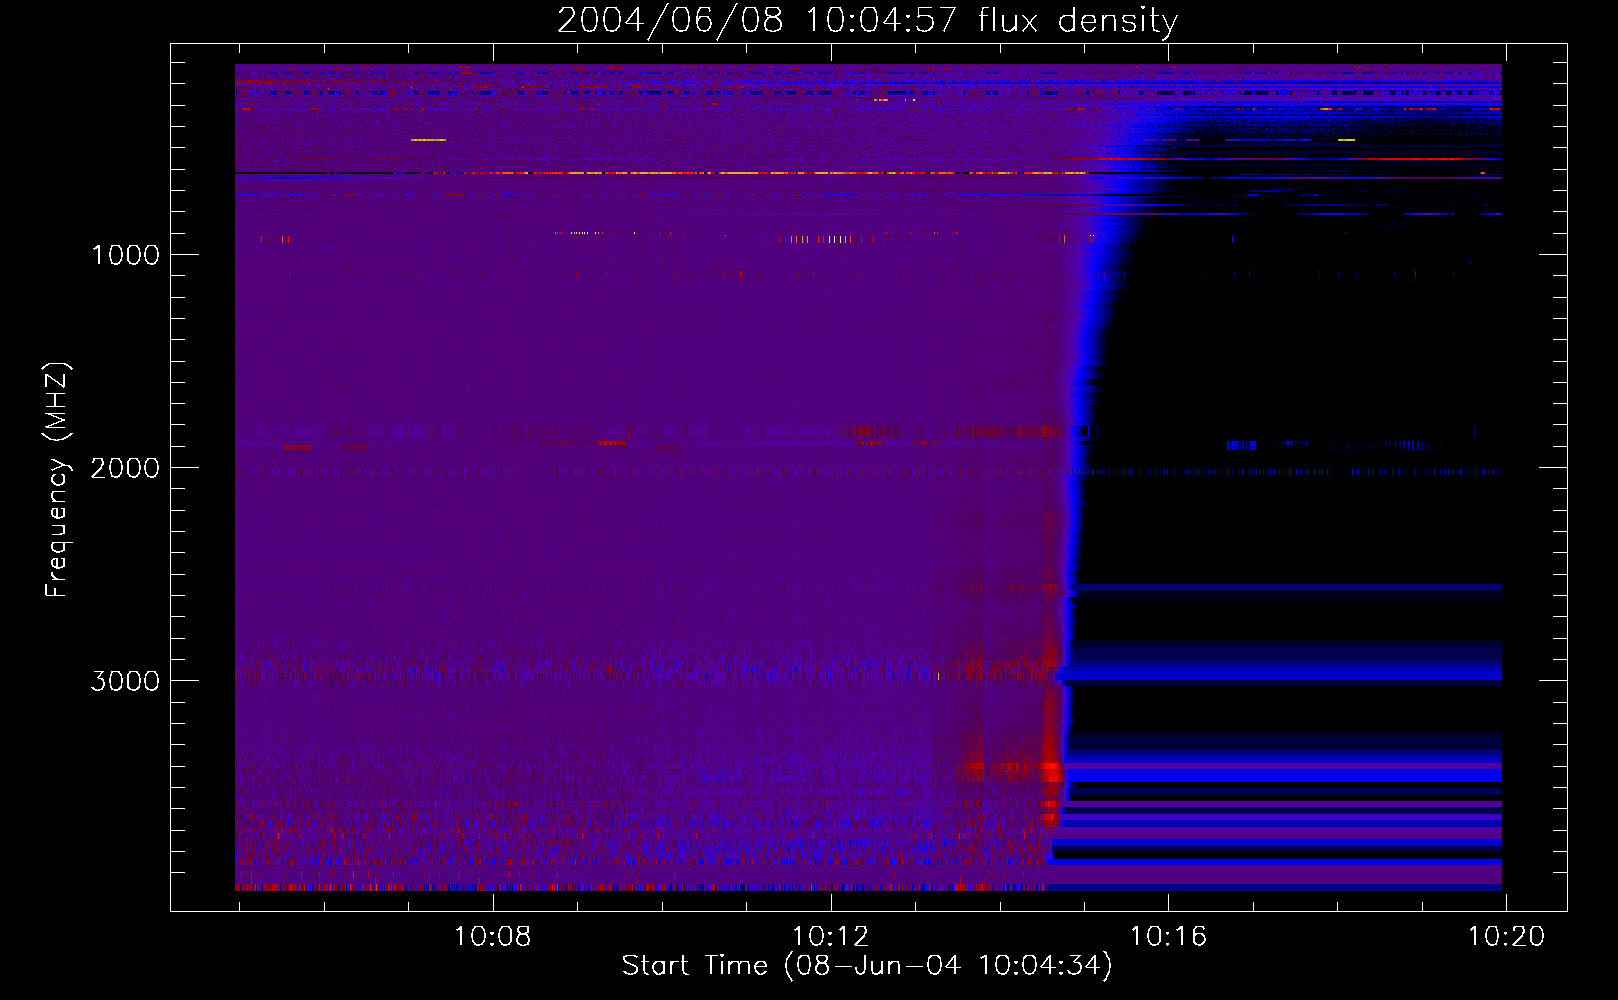The height and width of the screenshot is (1000, 1618).
Task: Click the 2000 frequency tick label
Action: (125, 468)
